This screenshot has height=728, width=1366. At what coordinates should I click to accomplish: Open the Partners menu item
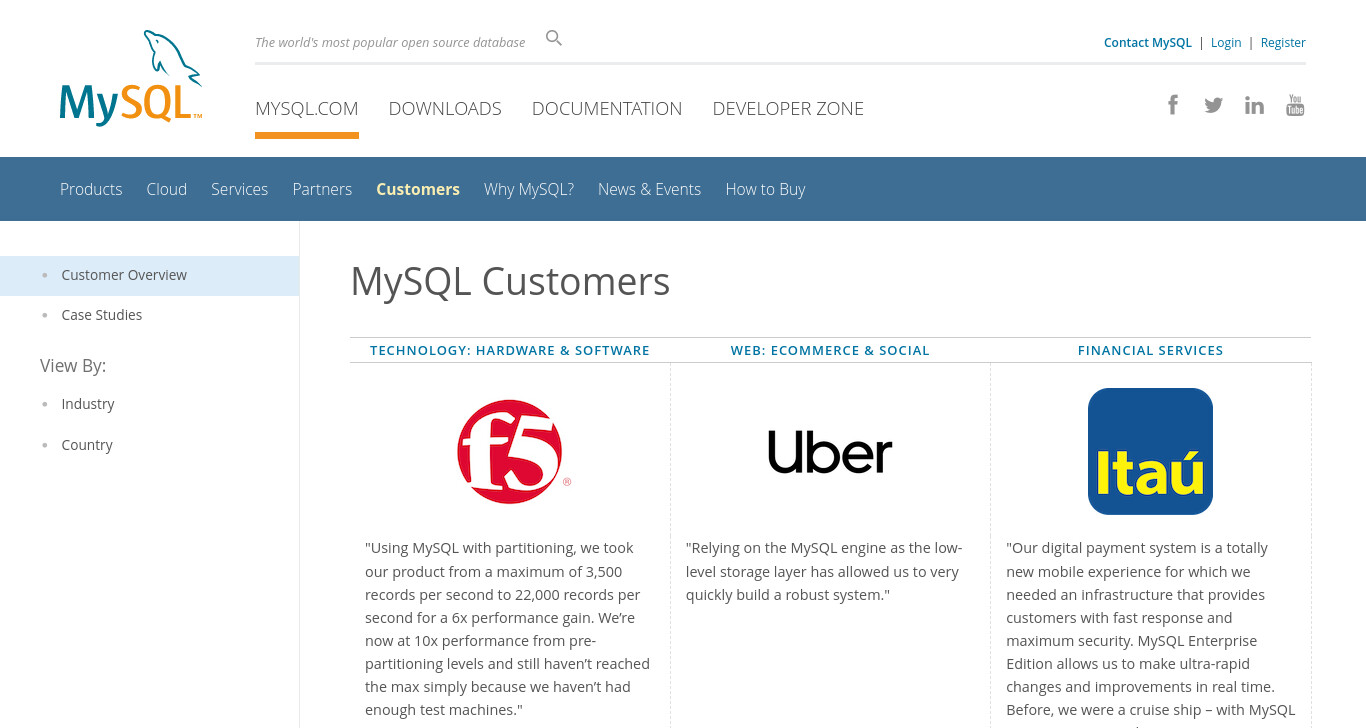(x=322, y=189)
